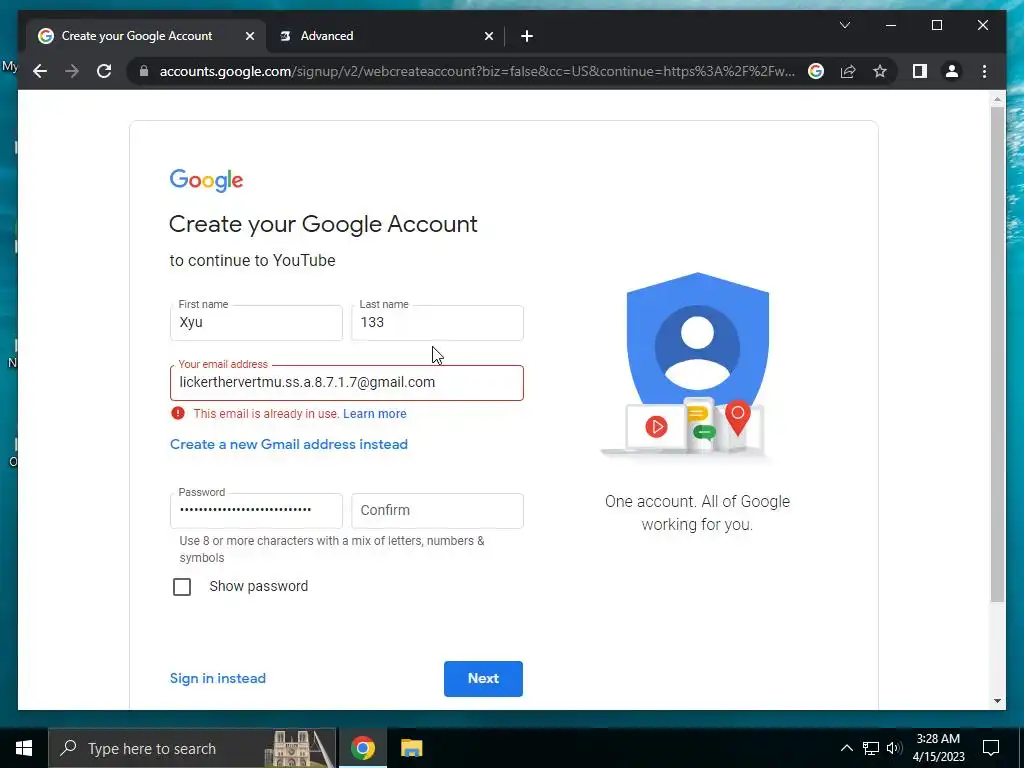Open the Chrome three-dot menu
Viewport: 1024px width, 768px height.
pyautogui.click(x=984, y=71)
